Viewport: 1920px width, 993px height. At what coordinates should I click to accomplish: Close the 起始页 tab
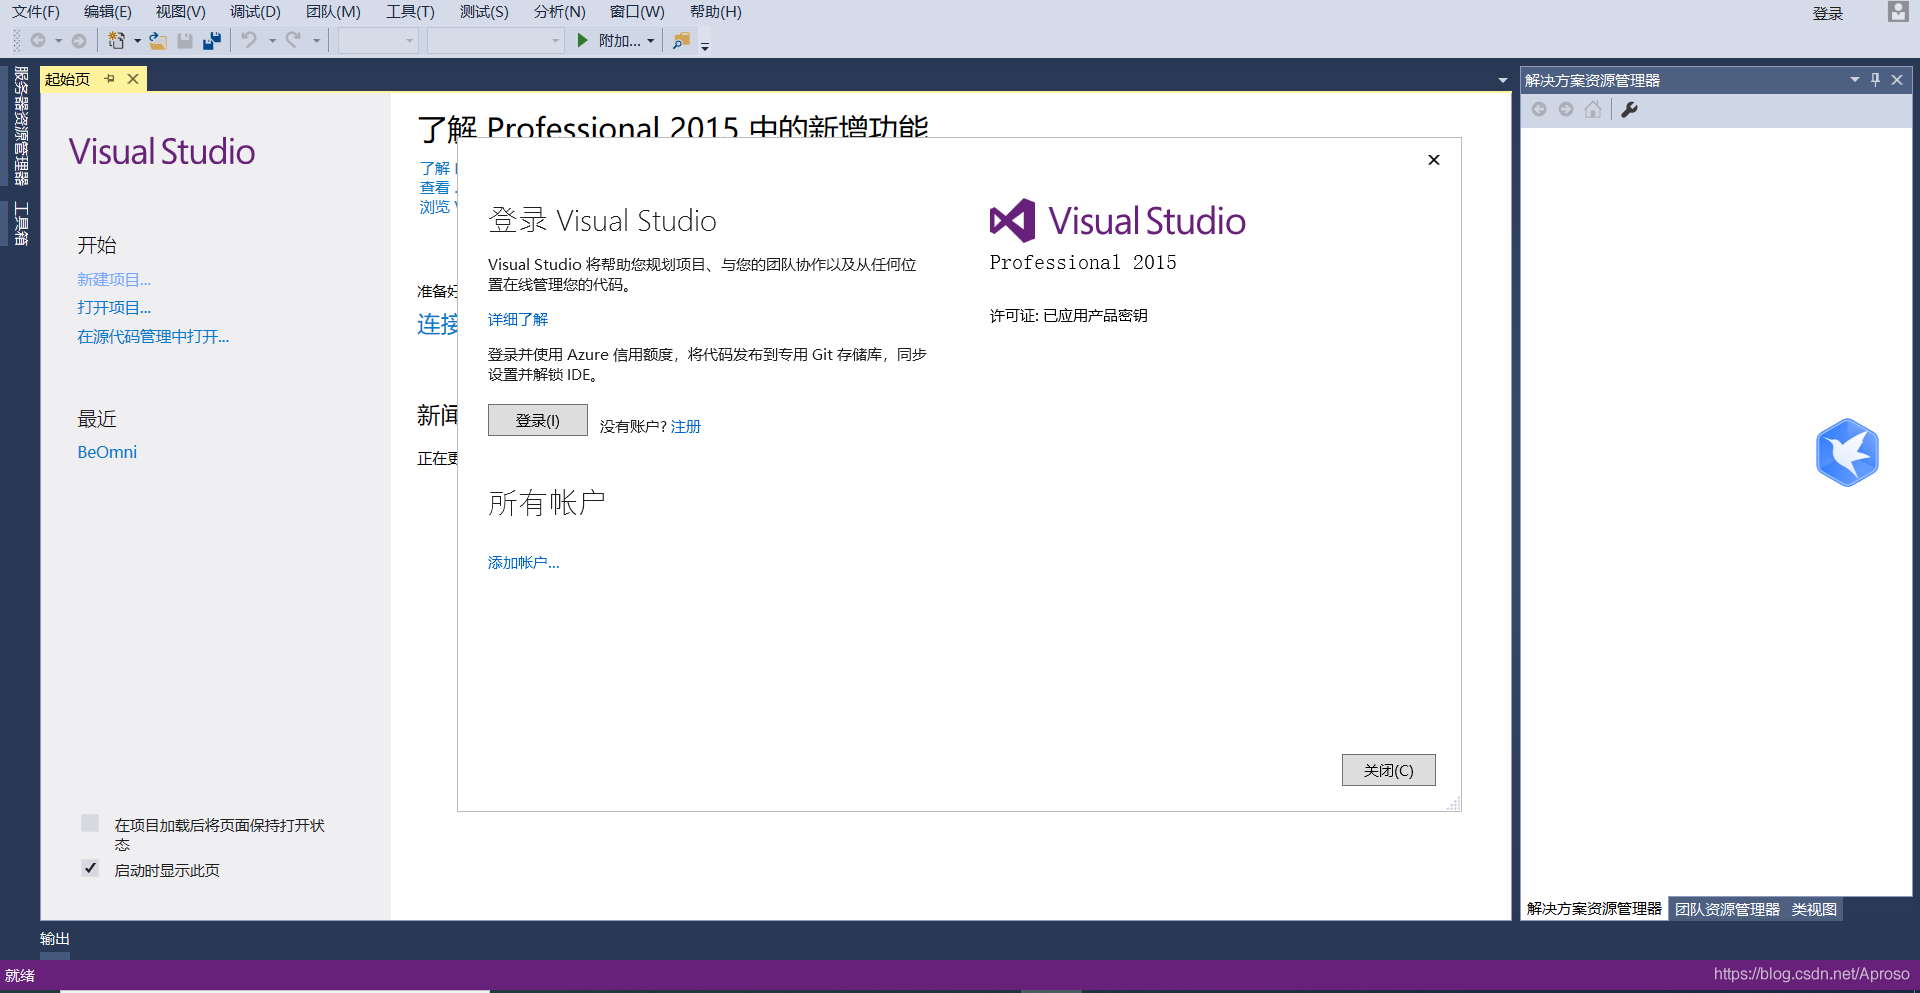click(x=133, y=79)
